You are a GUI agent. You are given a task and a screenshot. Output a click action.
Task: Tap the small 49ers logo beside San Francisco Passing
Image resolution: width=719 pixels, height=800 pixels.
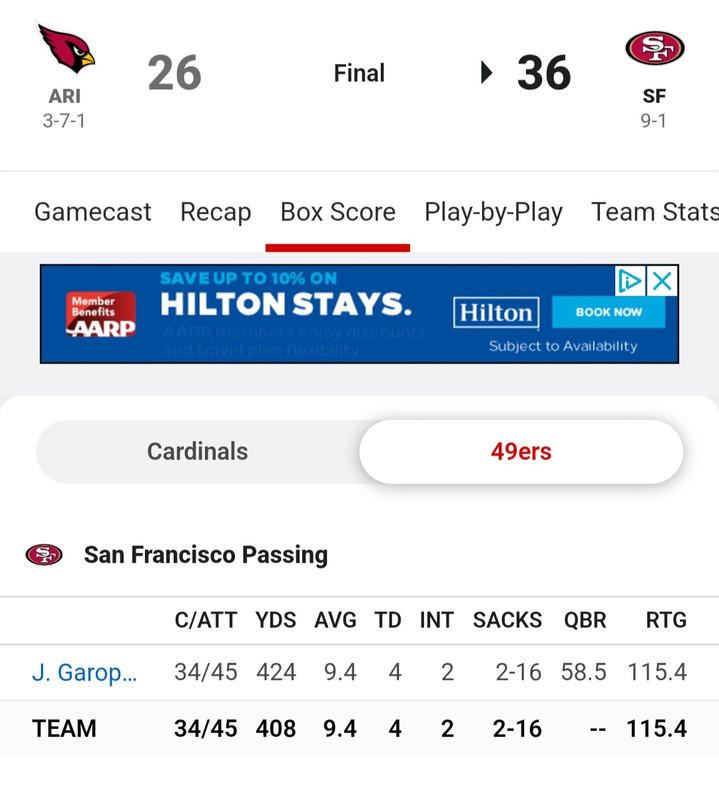point(44,555)
